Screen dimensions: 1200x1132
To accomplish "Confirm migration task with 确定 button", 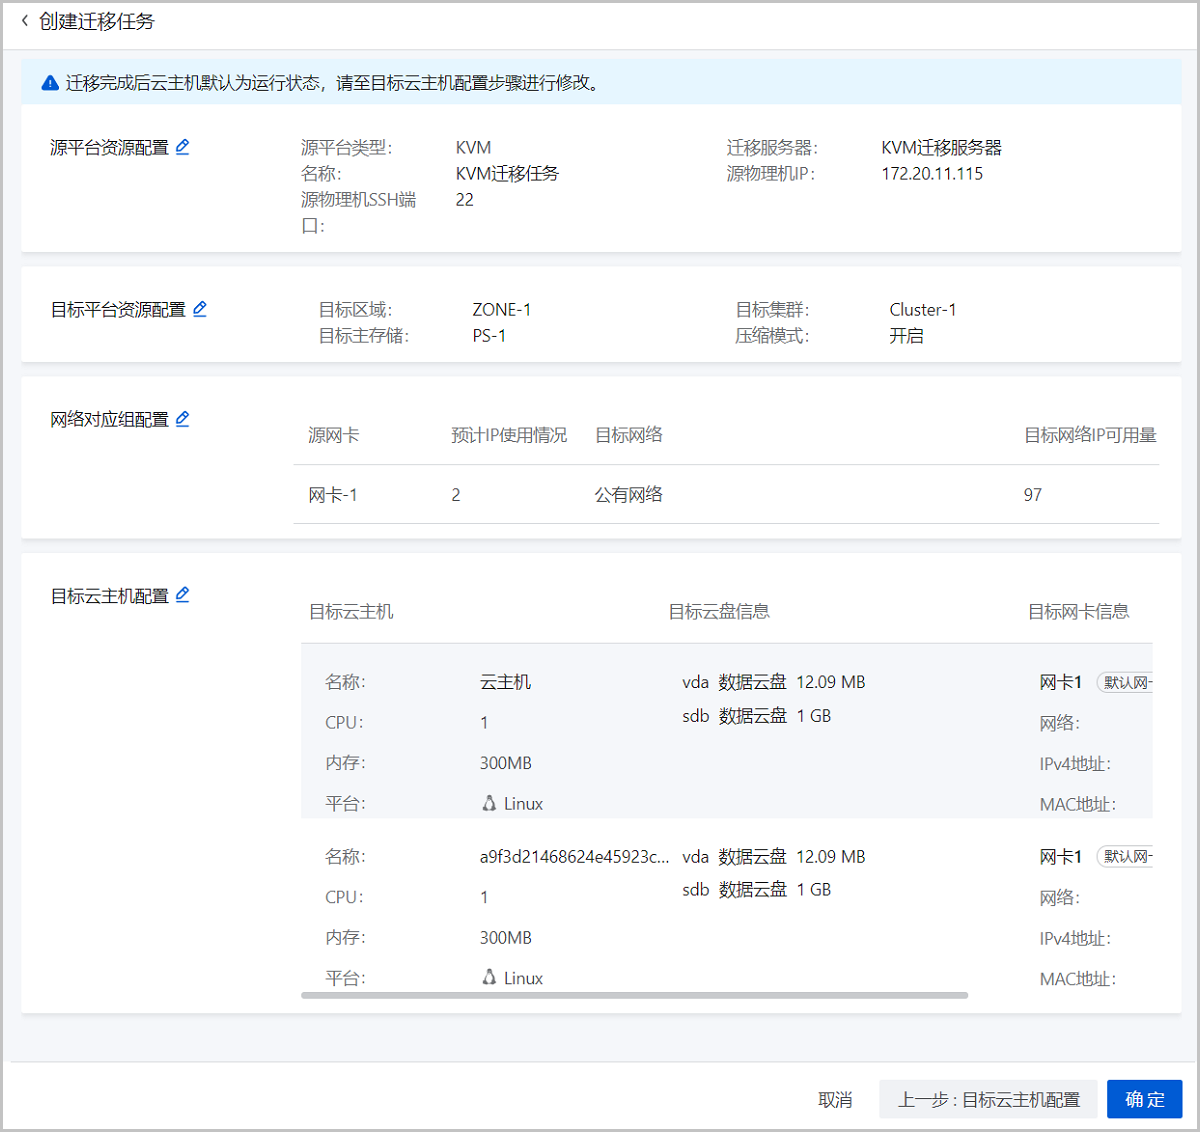I will click(1144, 1098).
